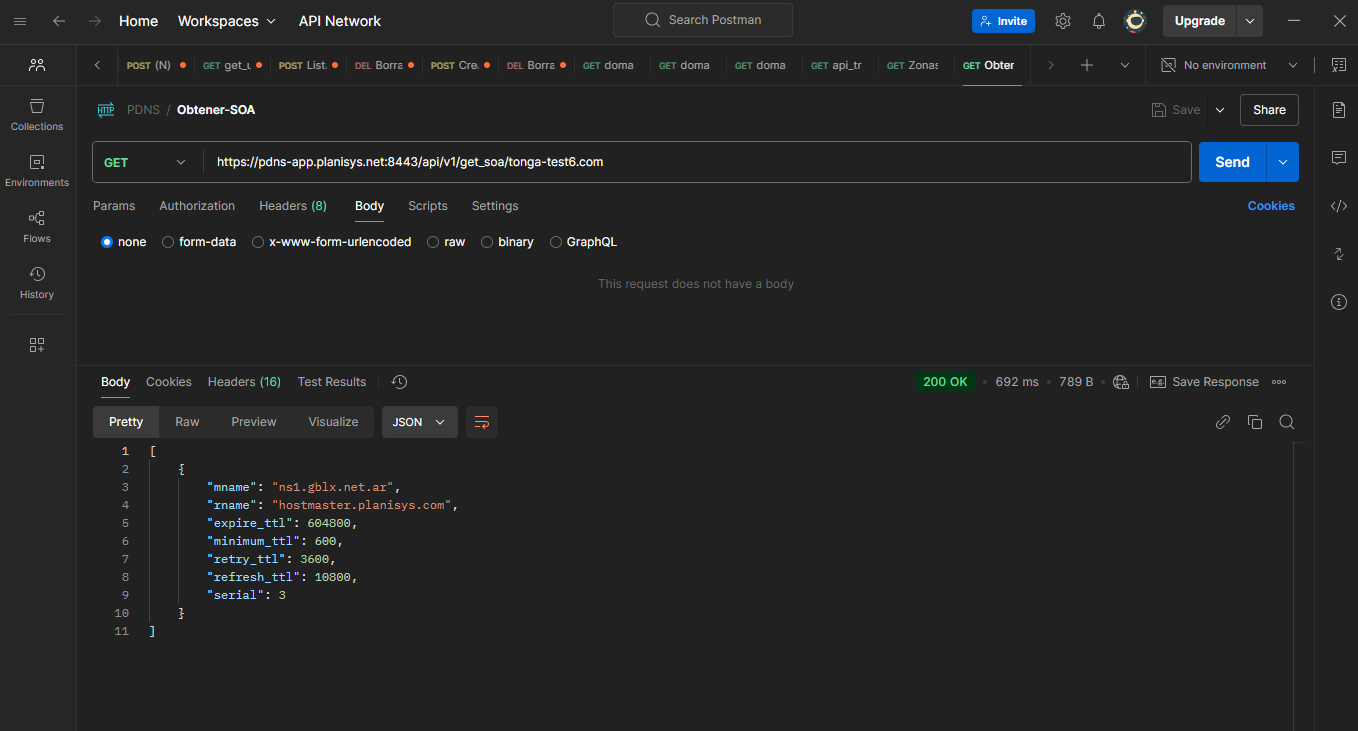Open the Collections sidebar panel
The height and width of the screenshot is (731, 1358).
(37, 115)
